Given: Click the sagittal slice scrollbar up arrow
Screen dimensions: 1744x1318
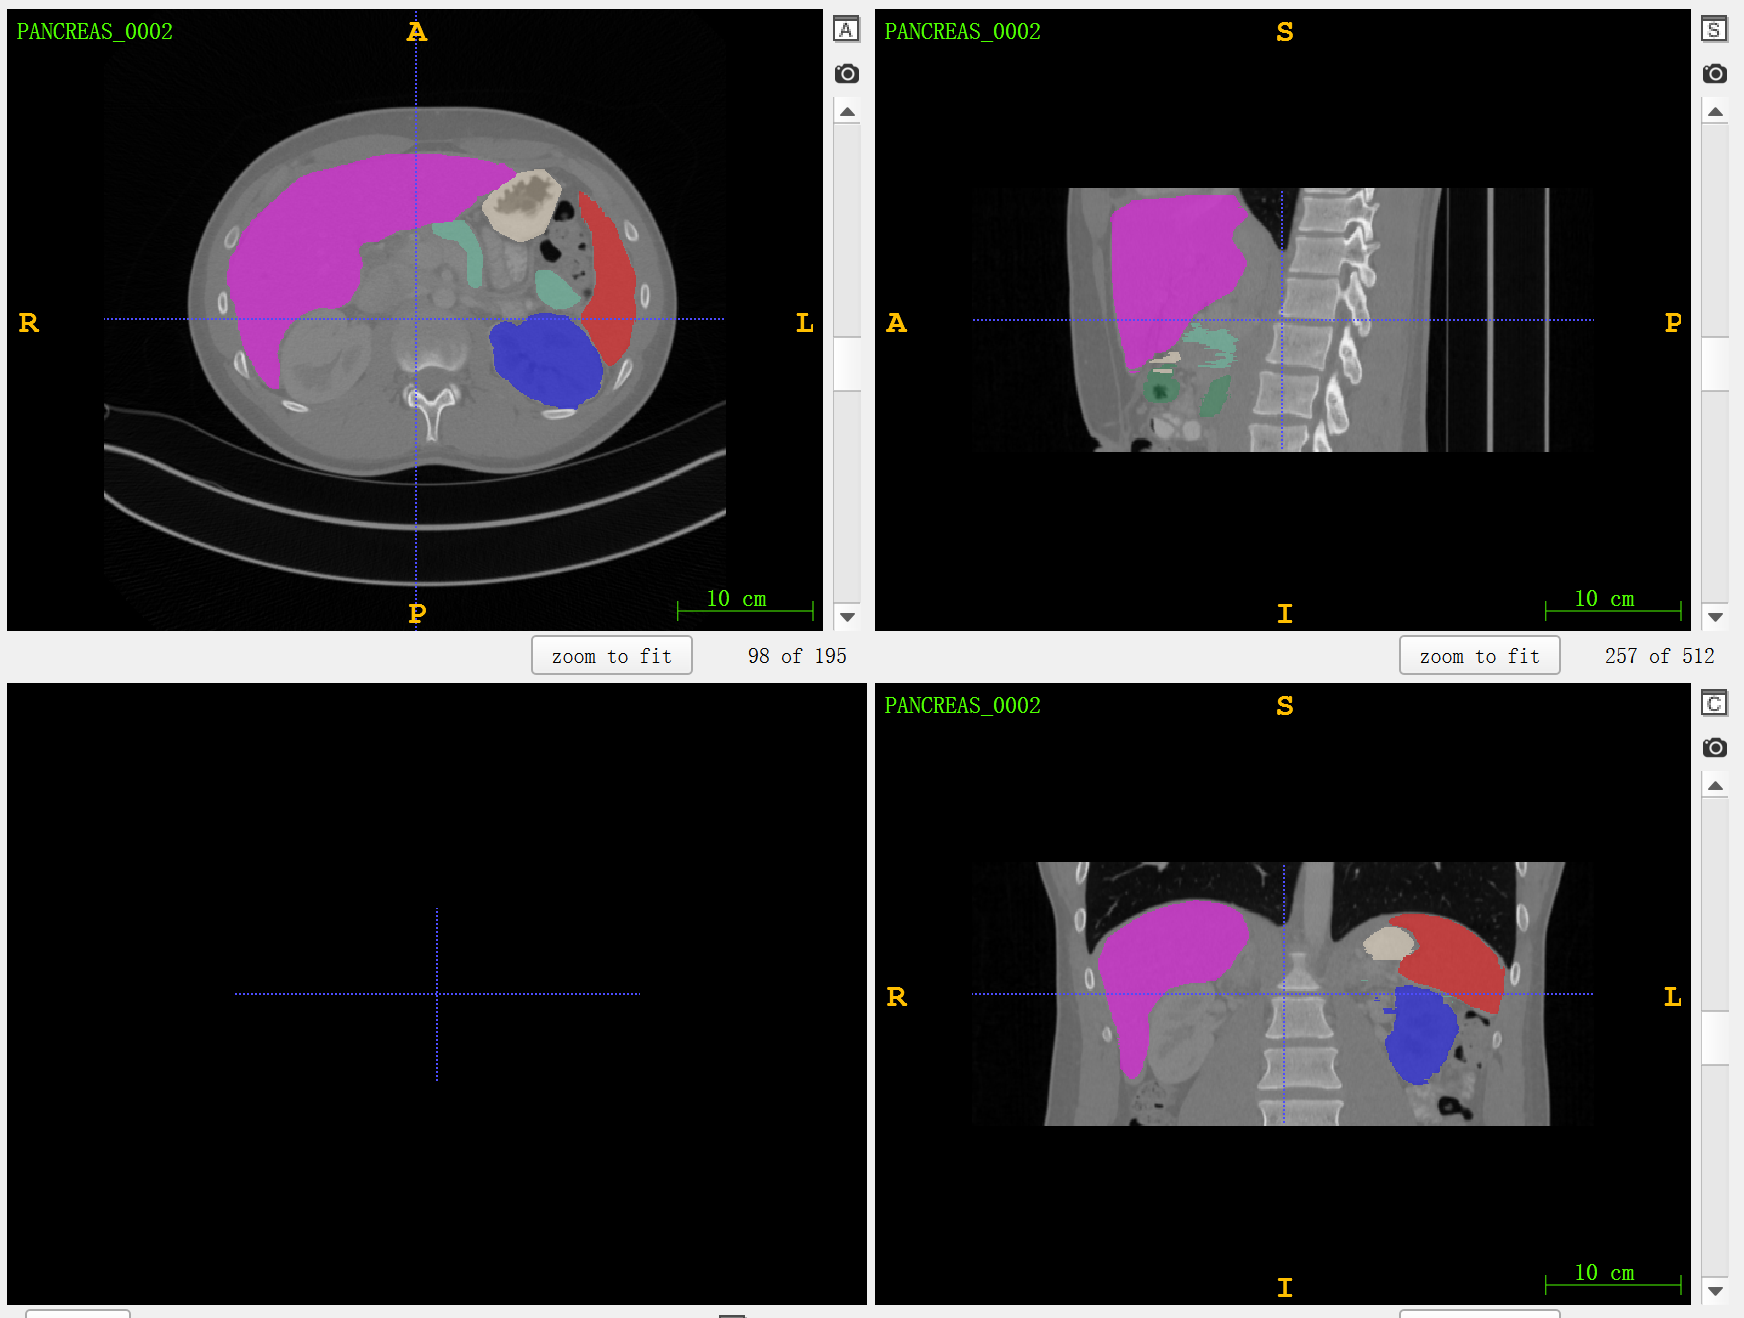Looking at the screenshot, I should click(x=1715, y=112).
